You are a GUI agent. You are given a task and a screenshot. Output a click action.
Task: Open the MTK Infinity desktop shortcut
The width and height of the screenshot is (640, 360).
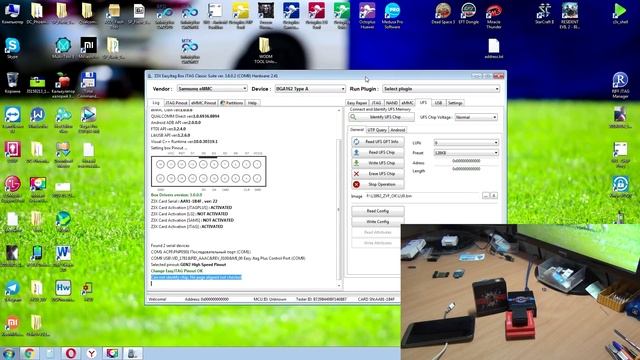tap(190, 50)
